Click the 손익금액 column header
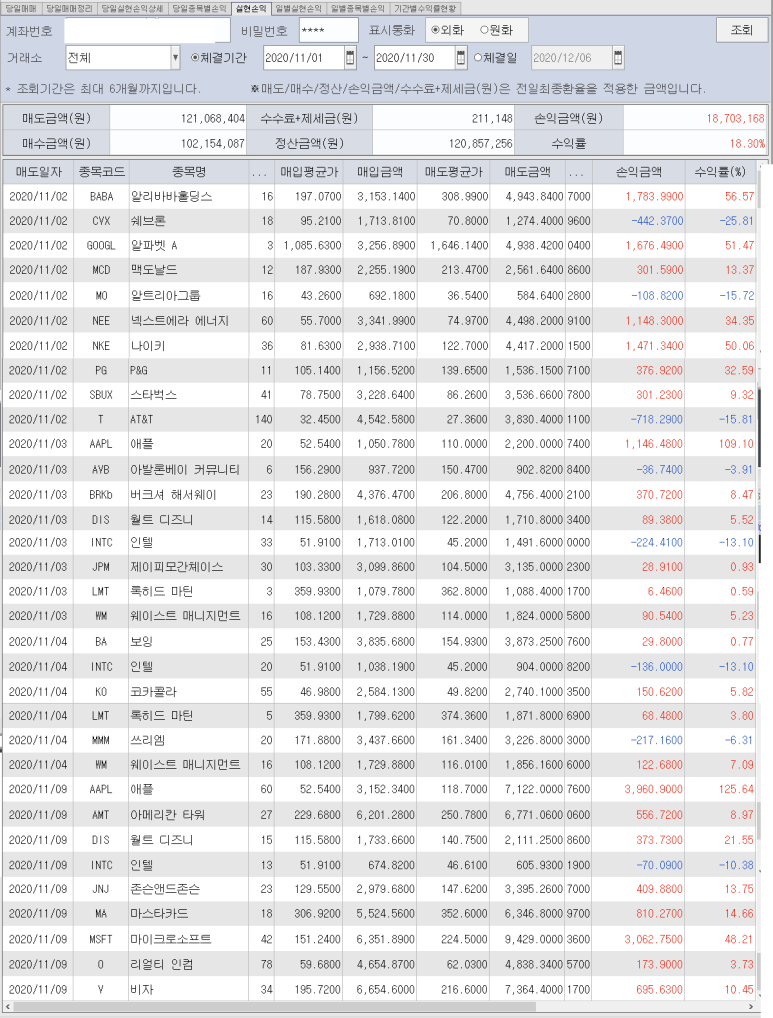Screen dimensions: 773x1018 [639, 172]
